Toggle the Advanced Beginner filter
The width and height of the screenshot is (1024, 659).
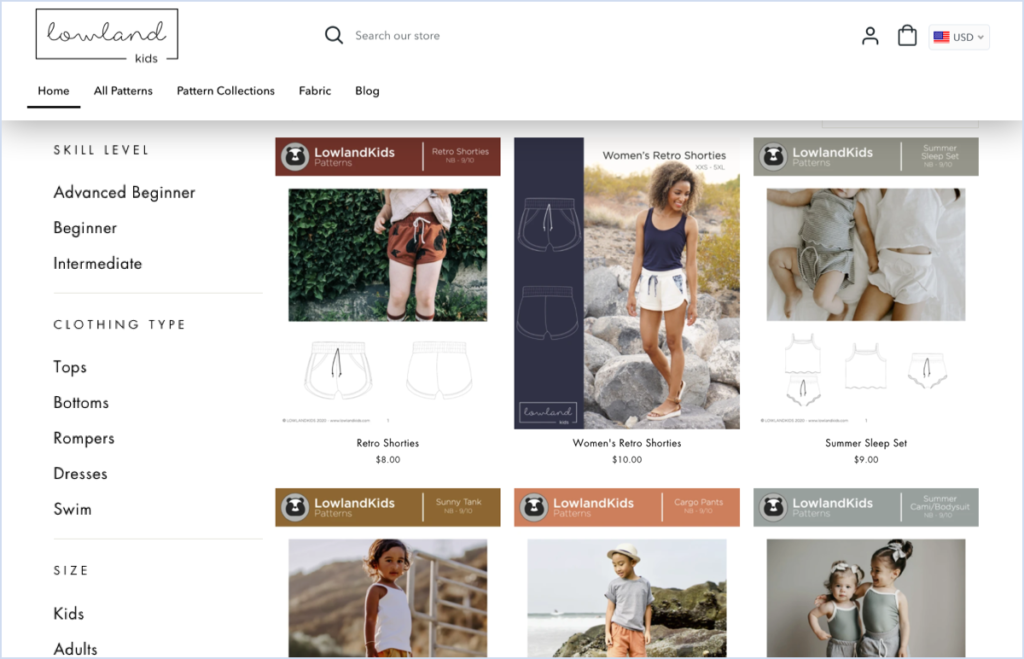[x=124, y=192]
